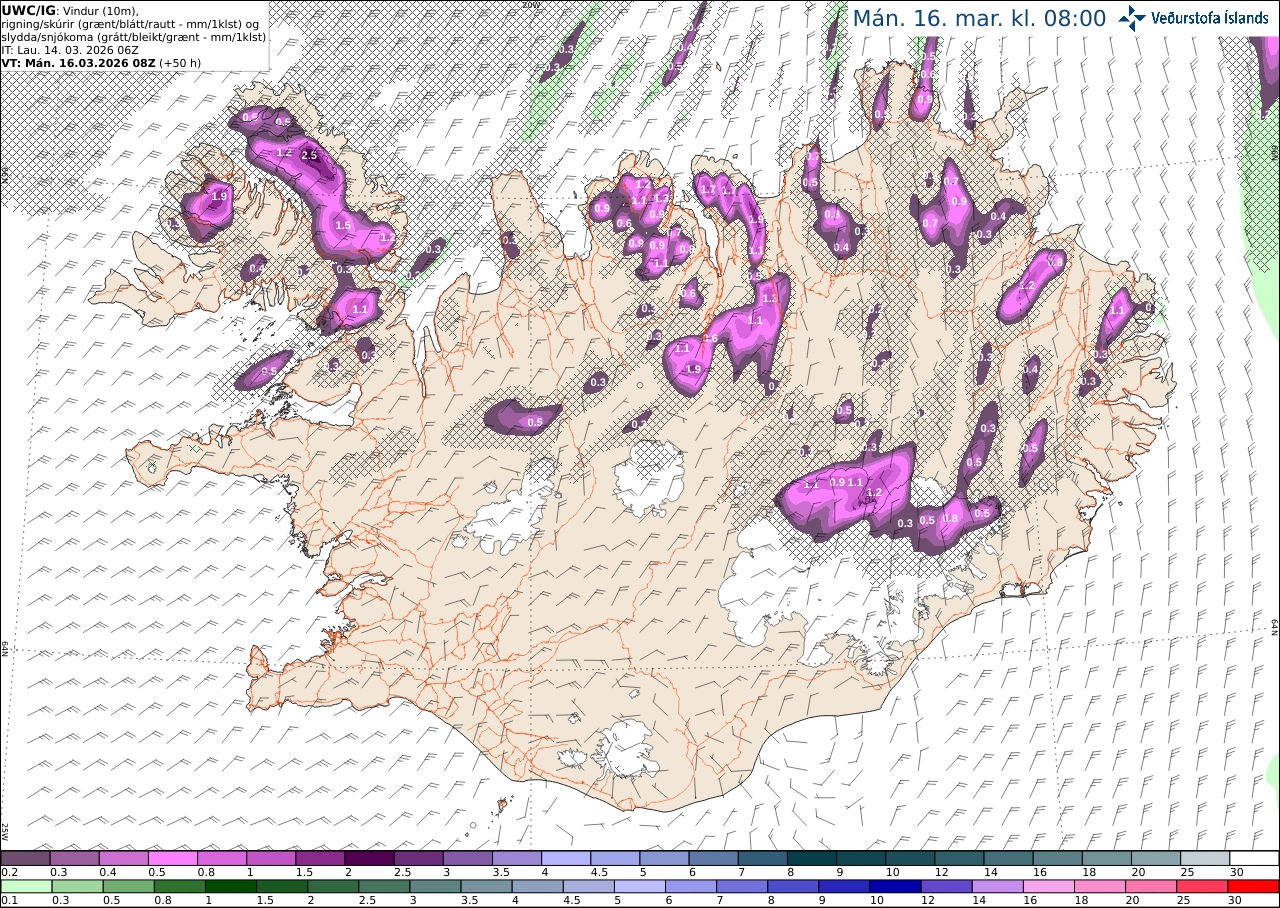The image size is (1280, 908).
Task: Pick the light pink rain swatch starting at 16
Action: [x=1049, y=886]
